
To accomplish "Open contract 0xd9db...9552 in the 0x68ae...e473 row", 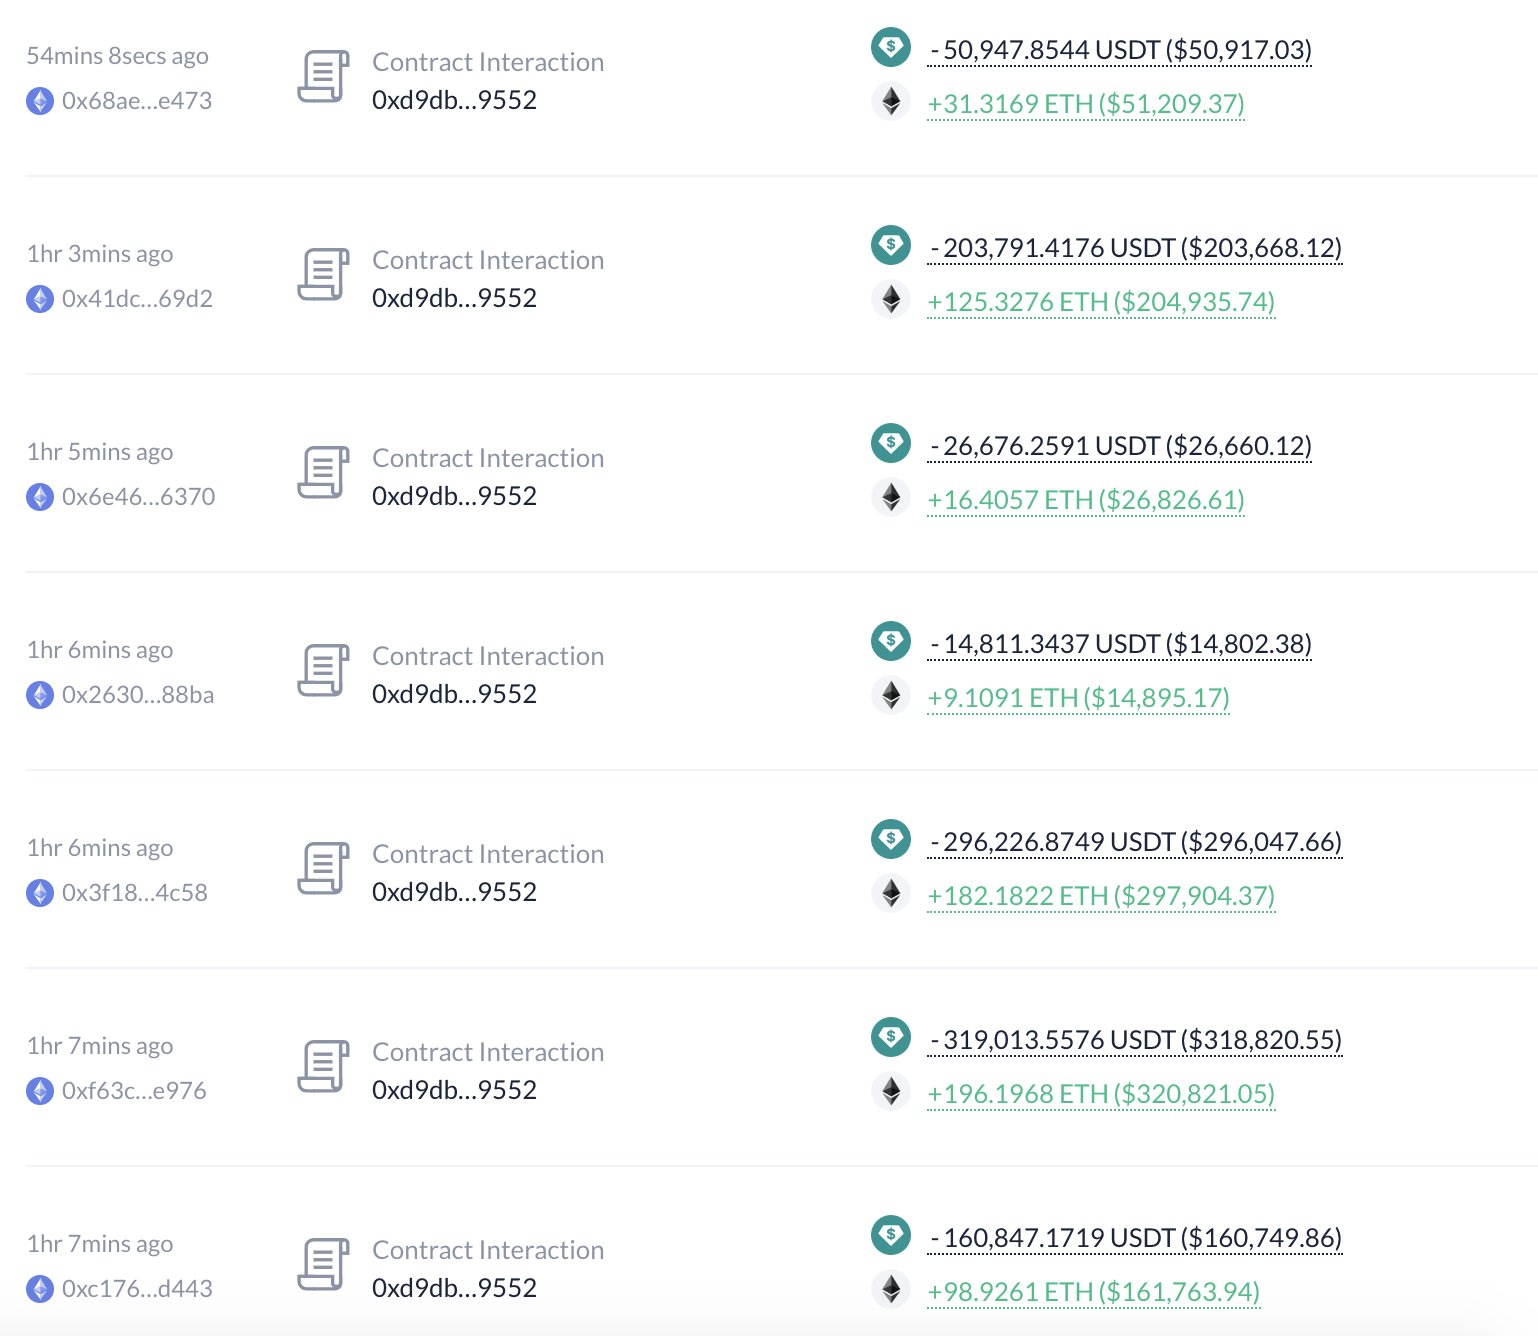I will click(x=454, y=100).
